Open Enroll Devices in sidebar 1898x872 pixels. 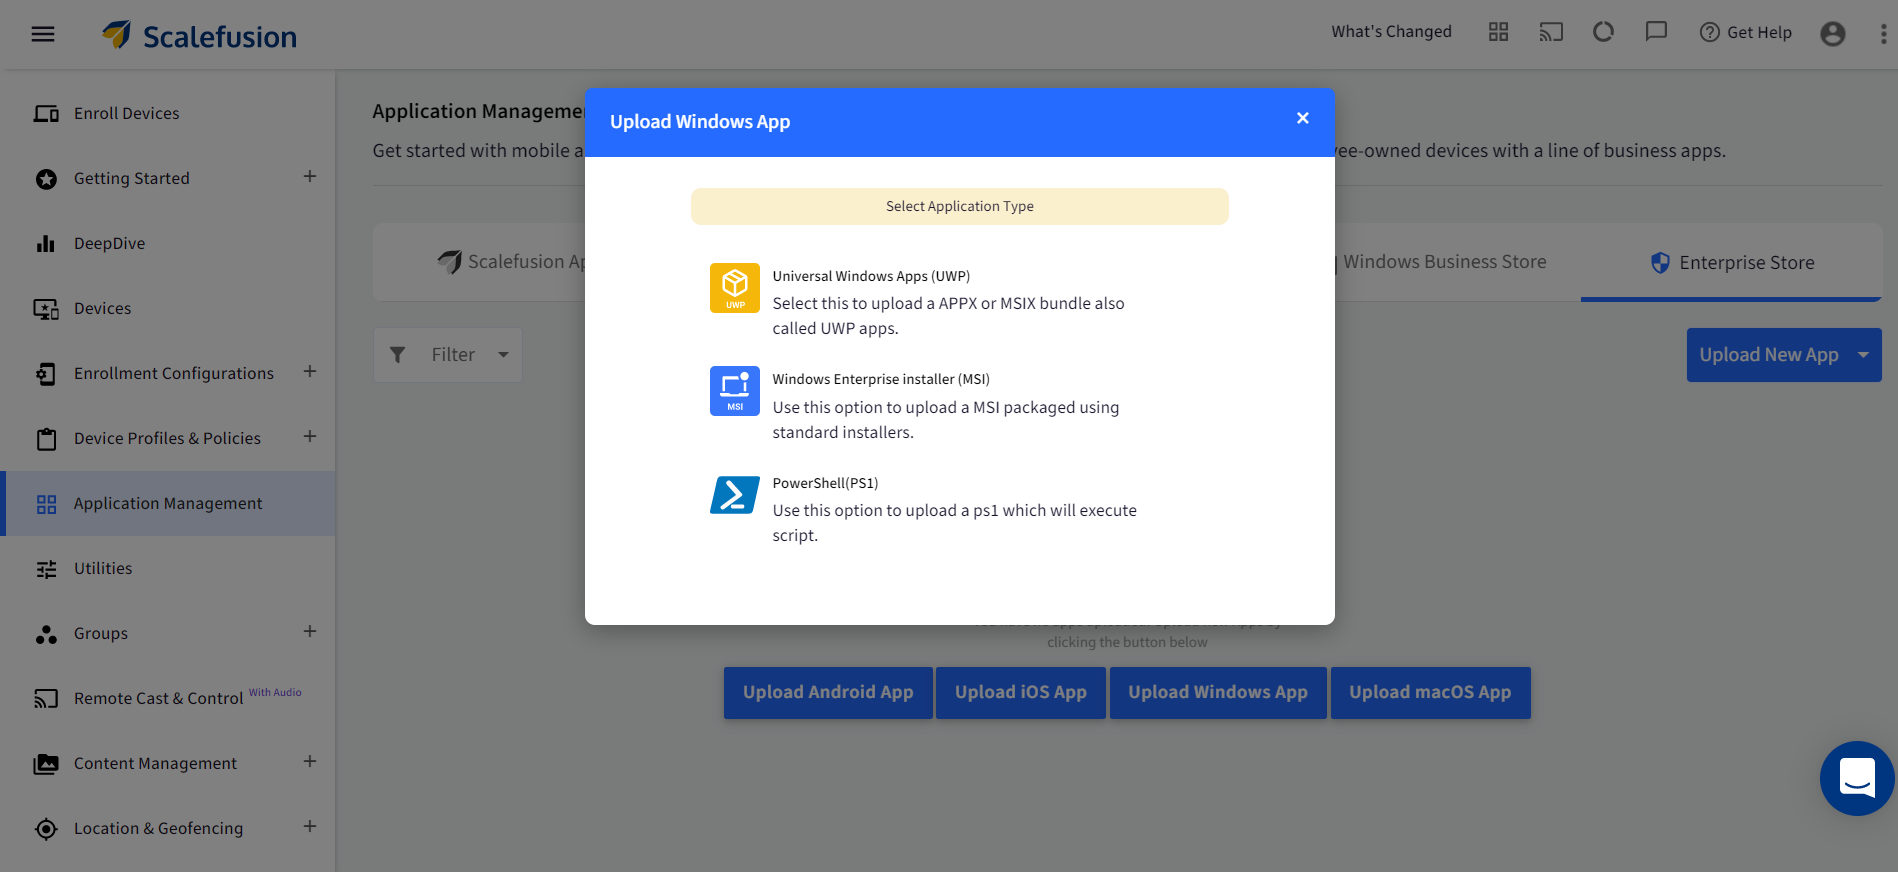[x=127, y=113]
